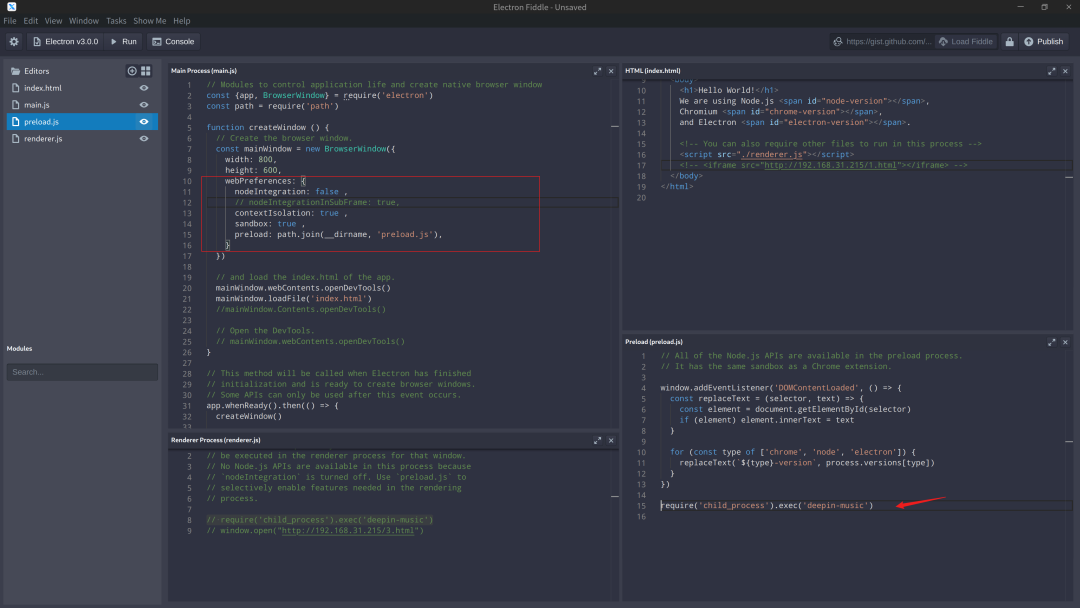Screen dimensions: 1080x608
Task: Close the Renderer Process (renderer.js) pane
Action: [x=611, y=440]
